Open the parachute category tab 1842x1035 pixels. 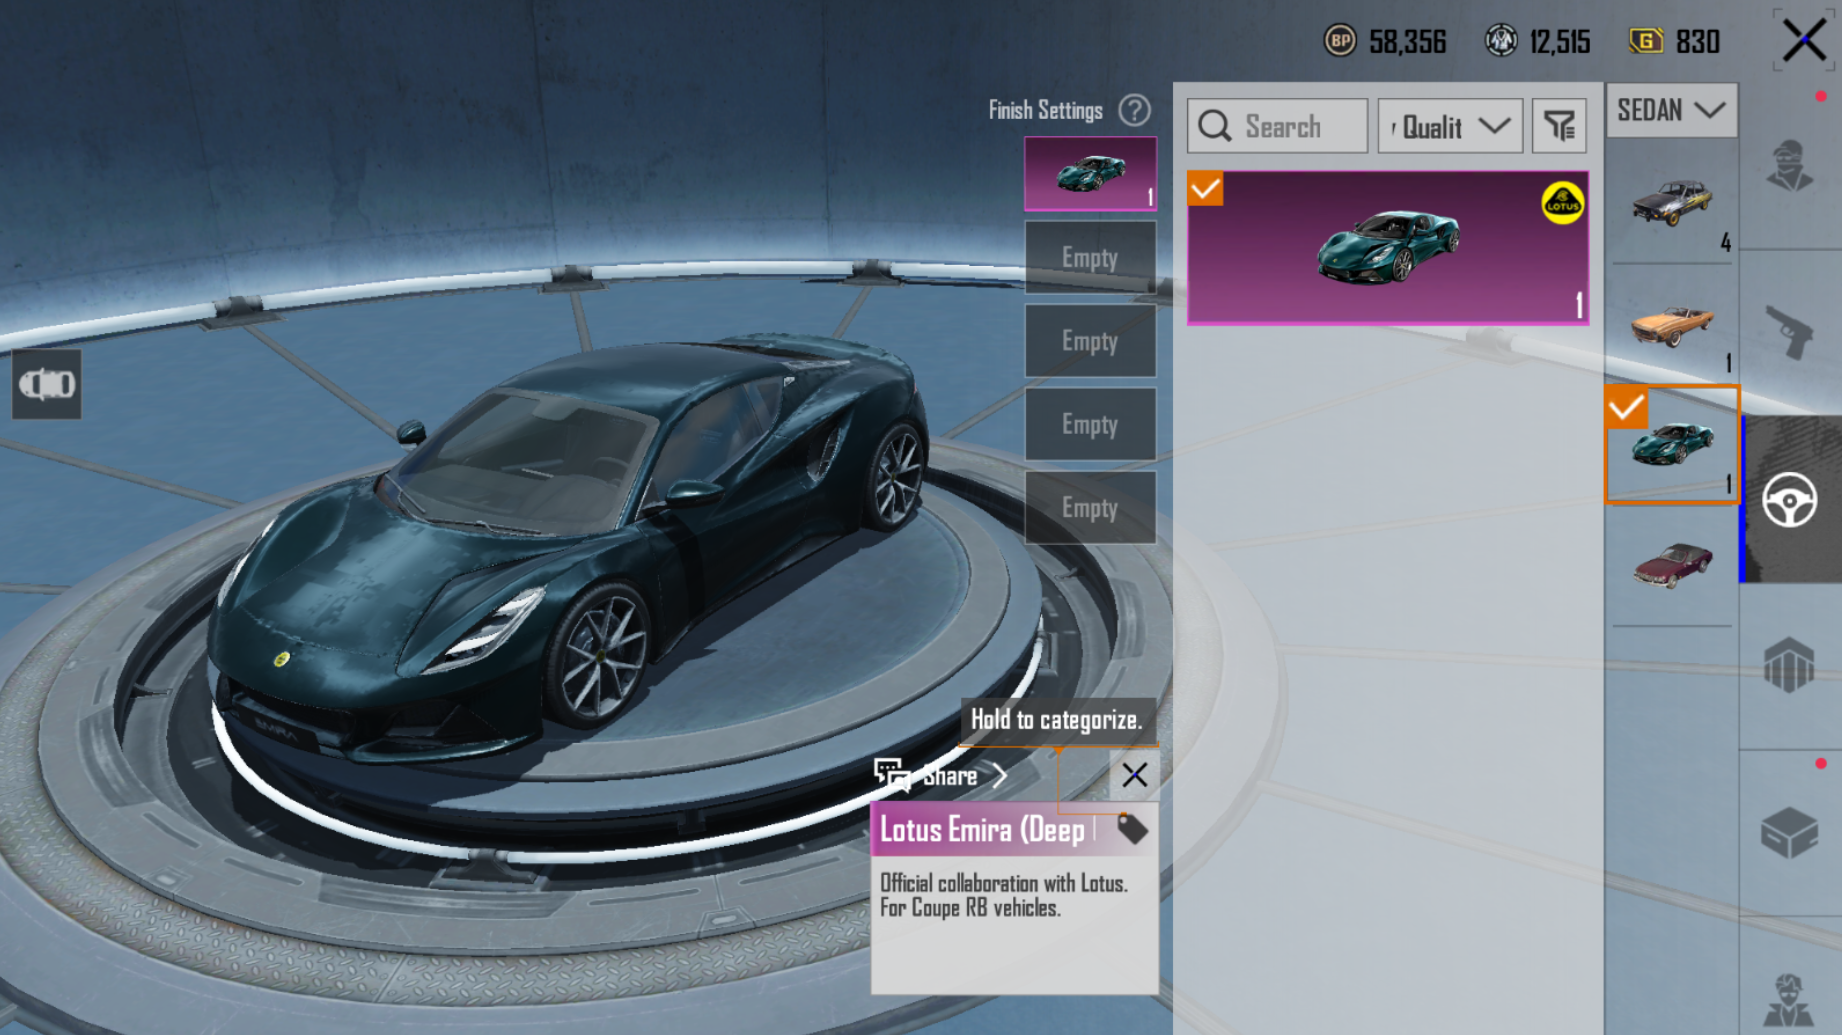pos(1790,665)
